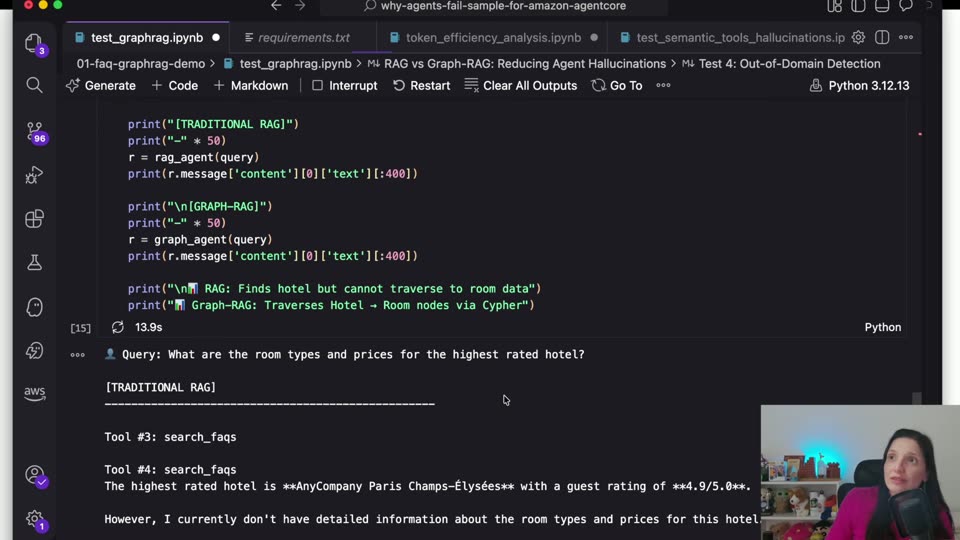The height and width of the screenshot is (540, 960).
Task: Click the spinning run indicator of cell 15
Action: coord(118,328)
